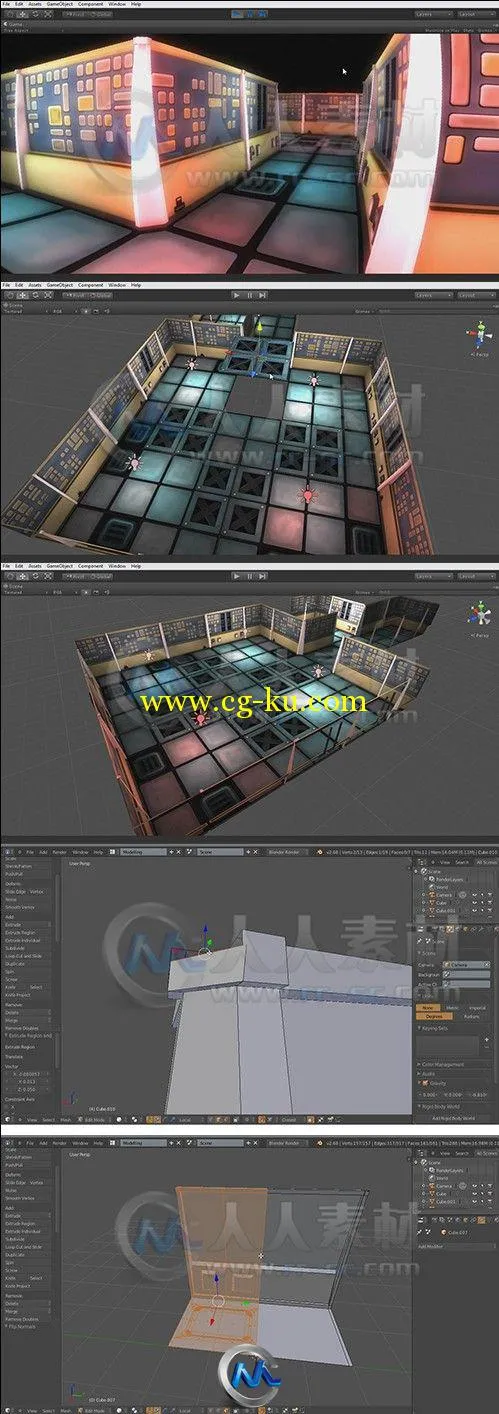Screen dimensions: 499x1414
Task: Select the Move tool in top Unity window
Action: (x=23, y=14)
